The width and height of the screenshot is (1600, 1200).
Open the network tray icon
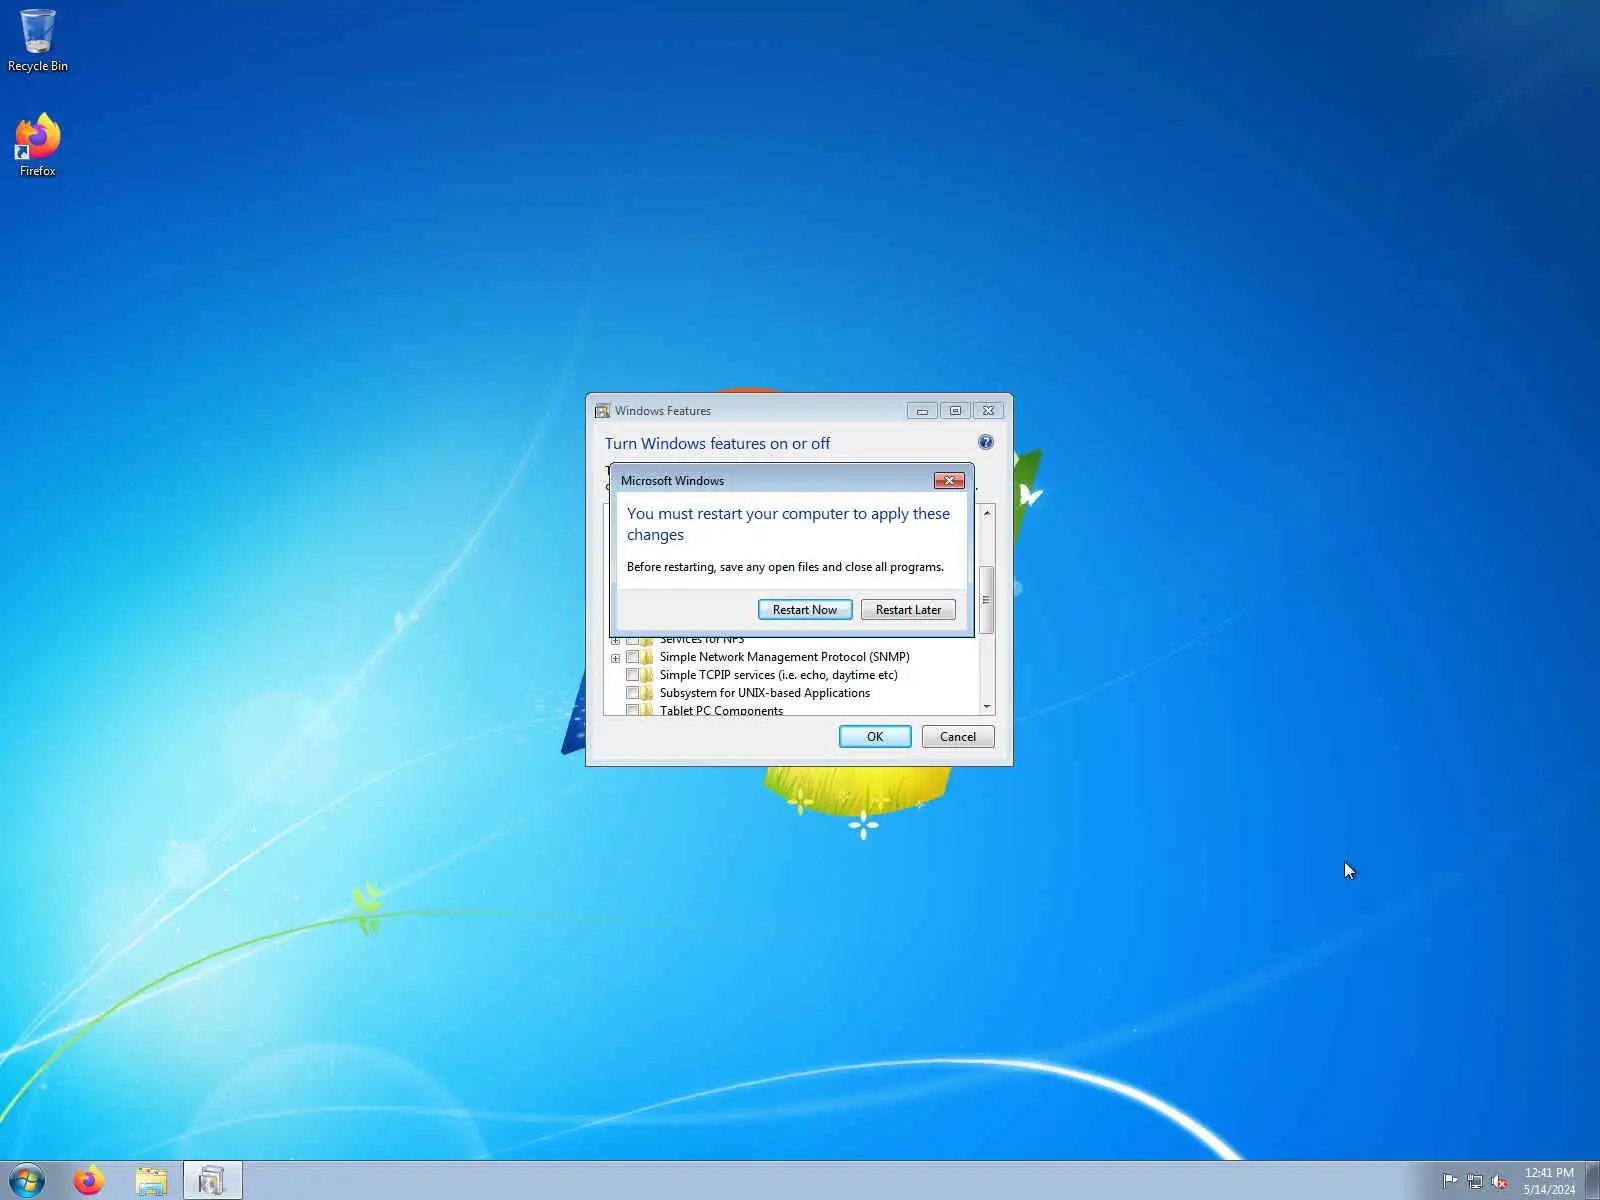coord(1475,1181)
